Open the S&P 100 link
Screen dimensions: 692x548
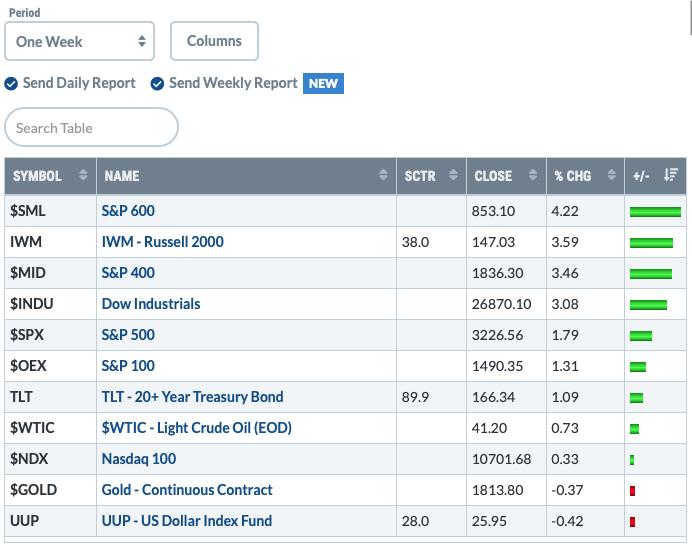click(x=128, y=366)
